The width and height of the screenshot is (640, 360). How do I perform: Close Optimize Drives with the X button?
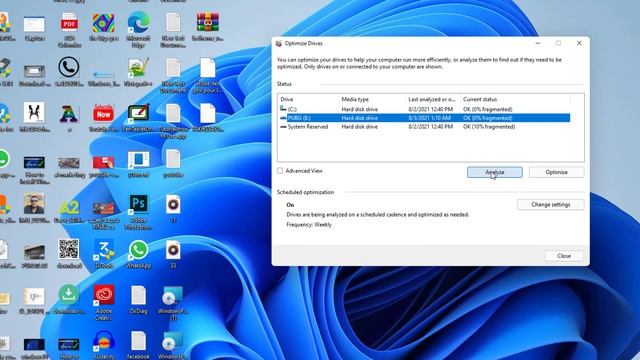click(579, 43)
